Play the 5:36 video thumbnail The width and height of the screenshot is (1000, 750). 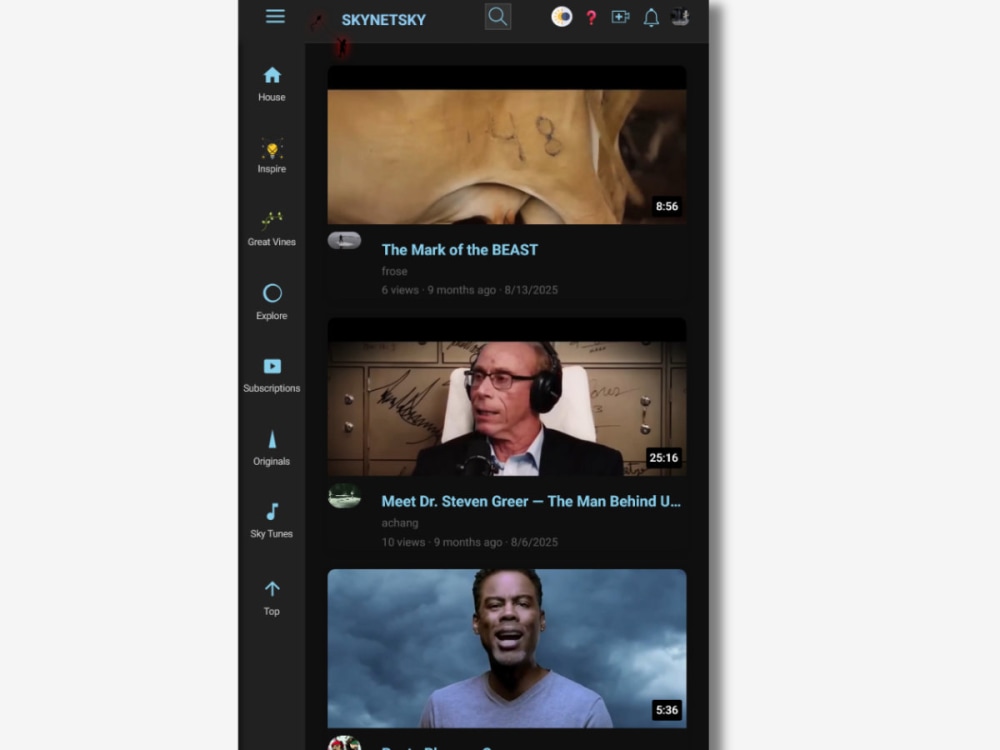[507, 649]
